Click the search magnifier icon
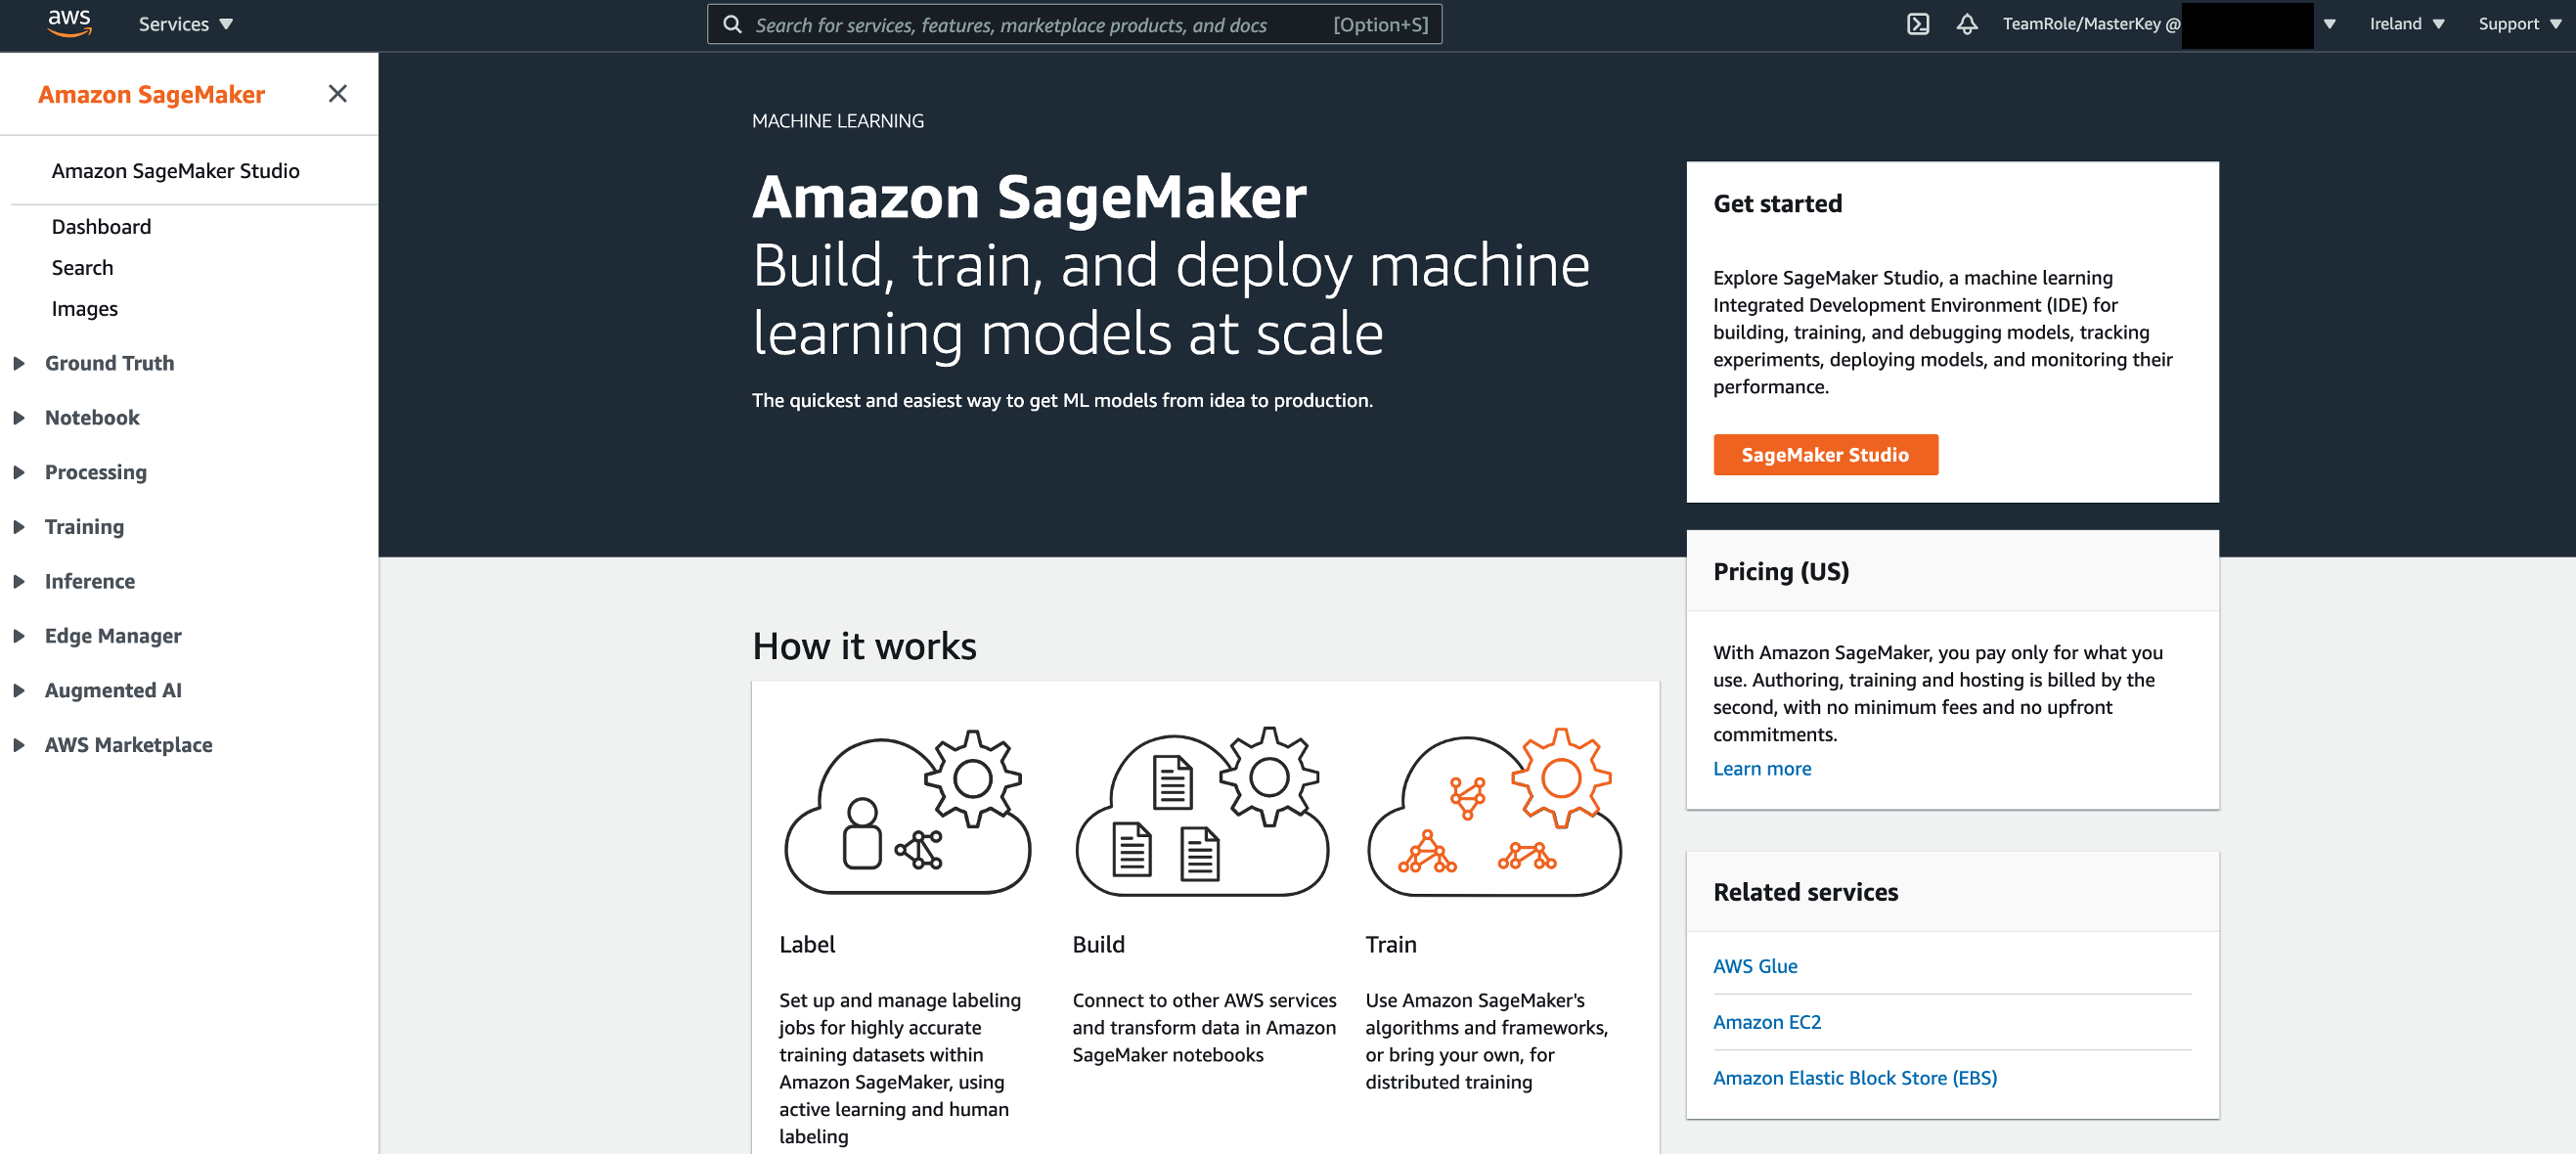This screenshot has width=2576, height=1154. pos(732,24)
